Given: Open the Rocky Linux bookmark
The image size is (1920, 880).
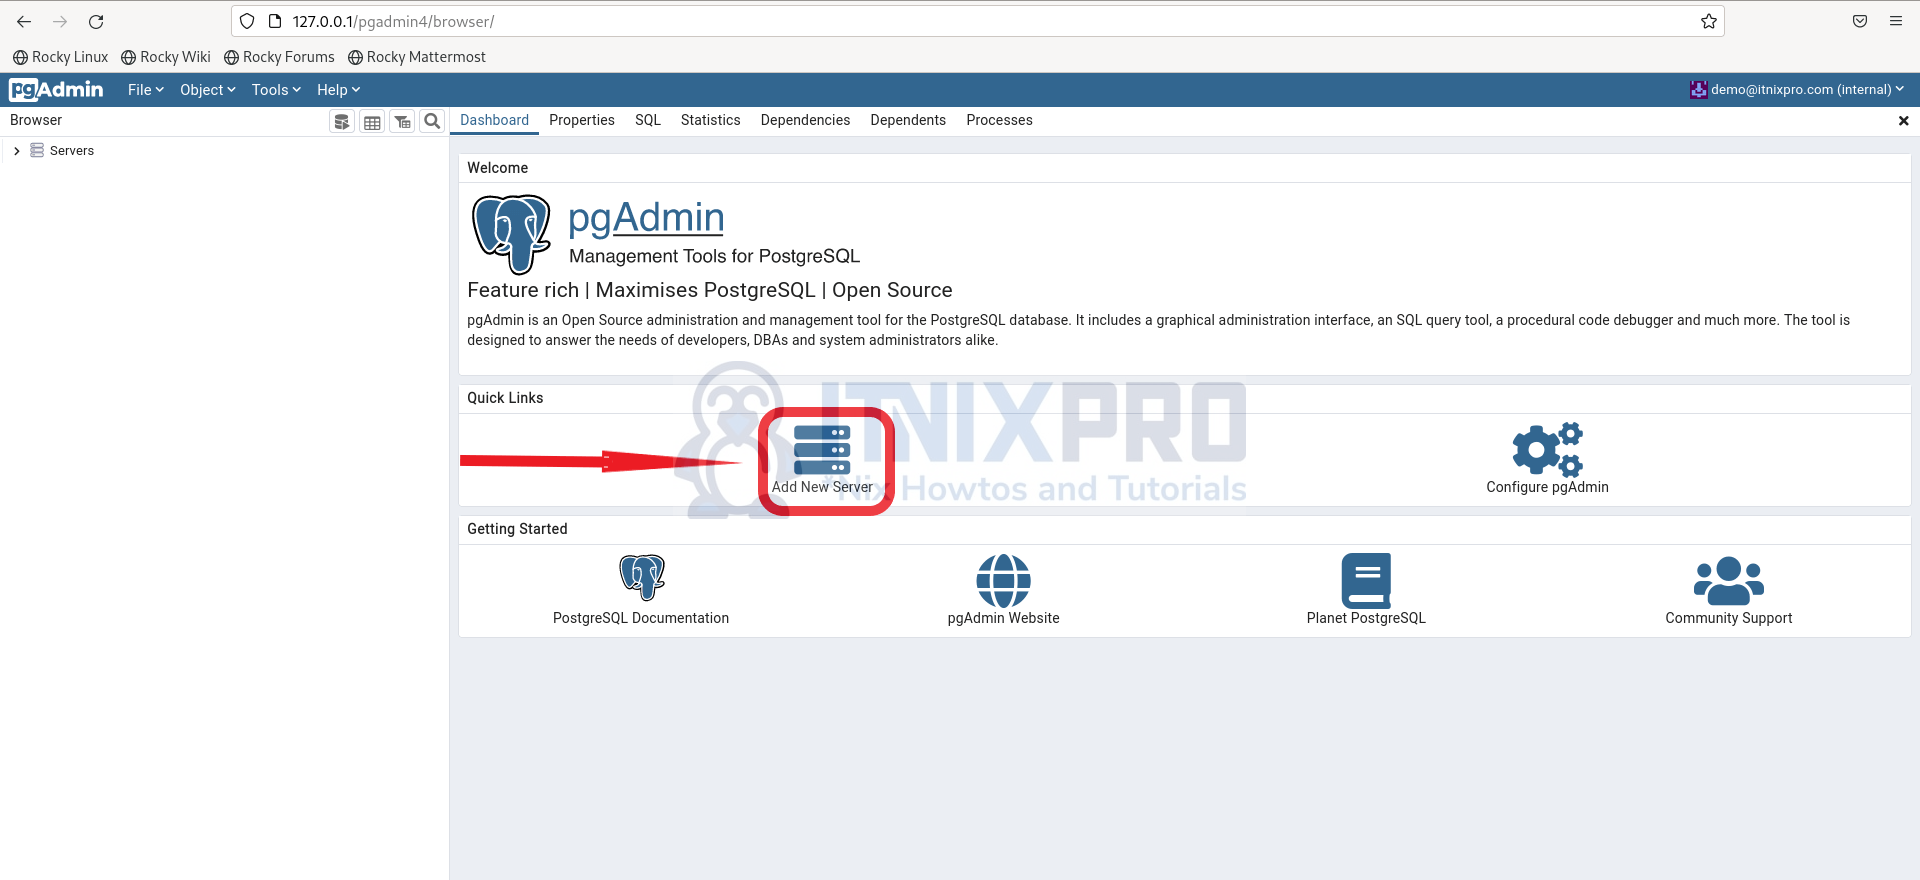Looking at the screenshot, I should (60, 57).
